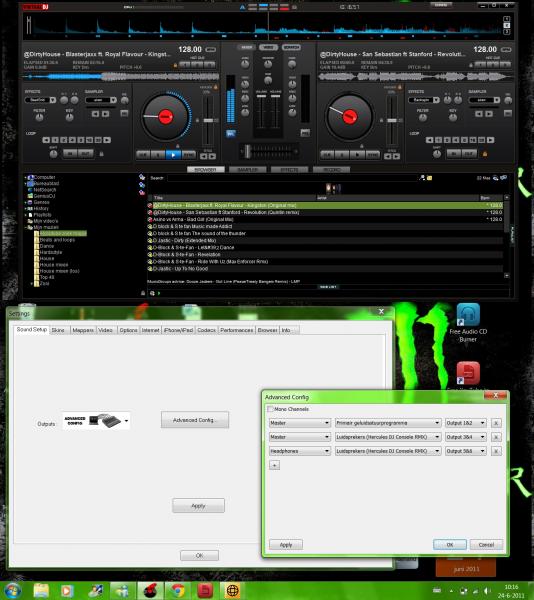
Task: Toggle the right deck smart loop lock icon
Action: pos(485,154)
